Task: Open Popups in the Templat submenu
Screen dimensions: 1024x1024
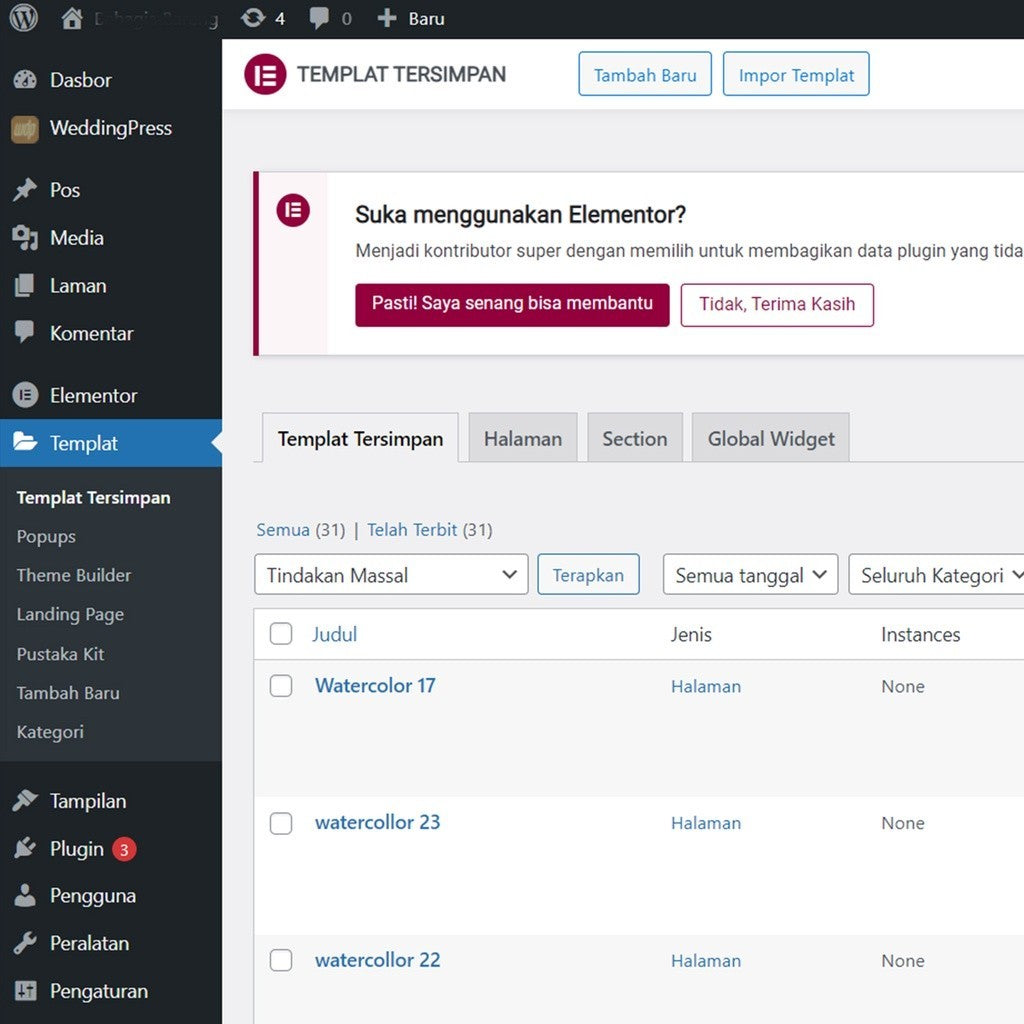Action: coord(46,536)
